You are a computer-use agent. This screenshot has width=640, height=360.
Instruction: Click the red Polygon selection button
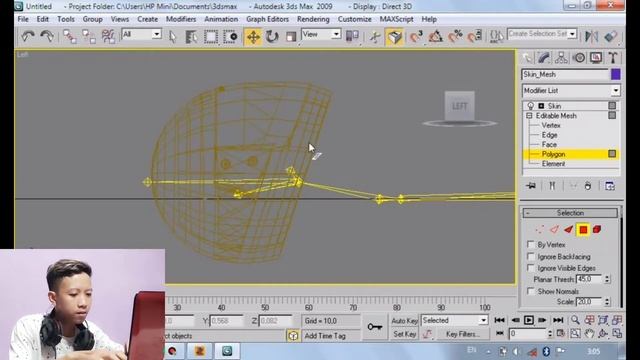click(x=583, y=230)
